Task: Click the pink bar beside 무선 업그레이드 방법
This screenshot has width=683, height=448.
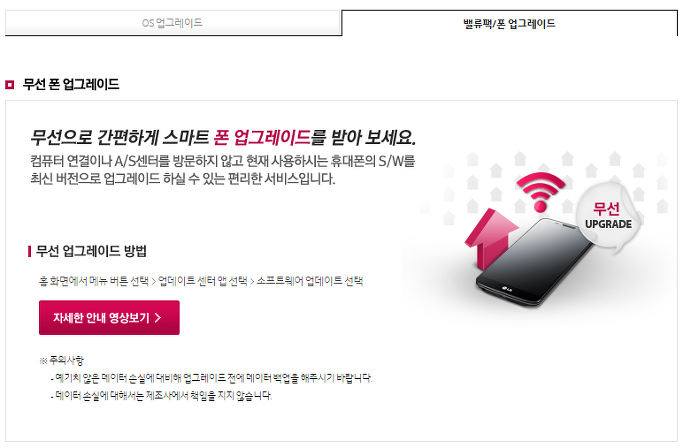Action: point(29,251)
